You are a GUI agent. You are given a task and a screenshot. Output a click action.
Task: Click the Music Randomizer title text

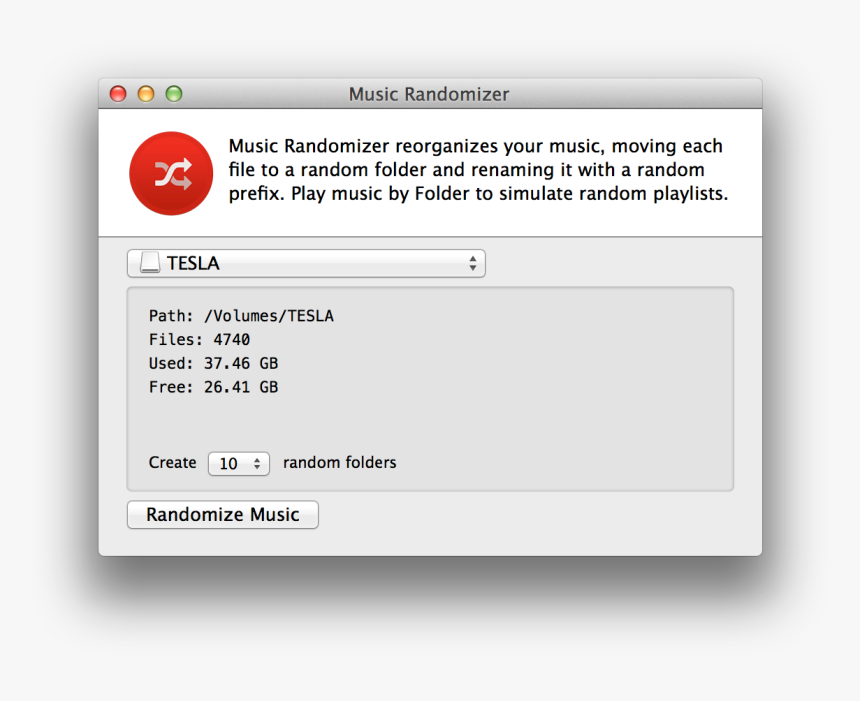click(429, 94)
